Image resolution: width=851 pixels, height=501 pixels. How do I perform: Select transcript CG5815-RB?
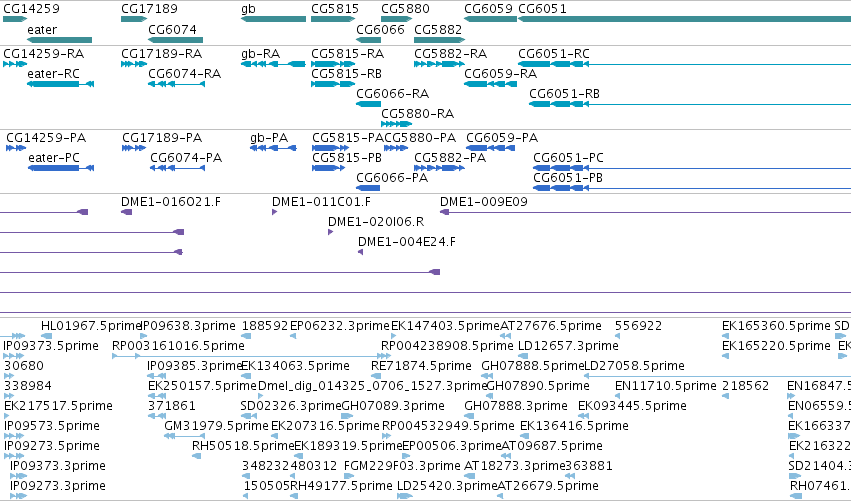point(346,74)
